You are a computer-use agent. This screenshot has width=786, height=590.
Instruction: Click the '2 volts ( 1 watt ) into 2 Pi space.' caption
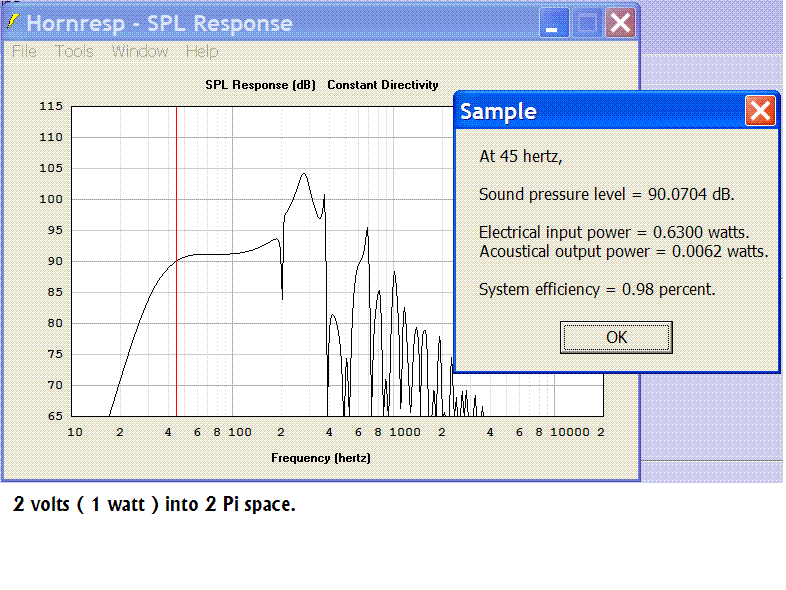coord(154,504)
